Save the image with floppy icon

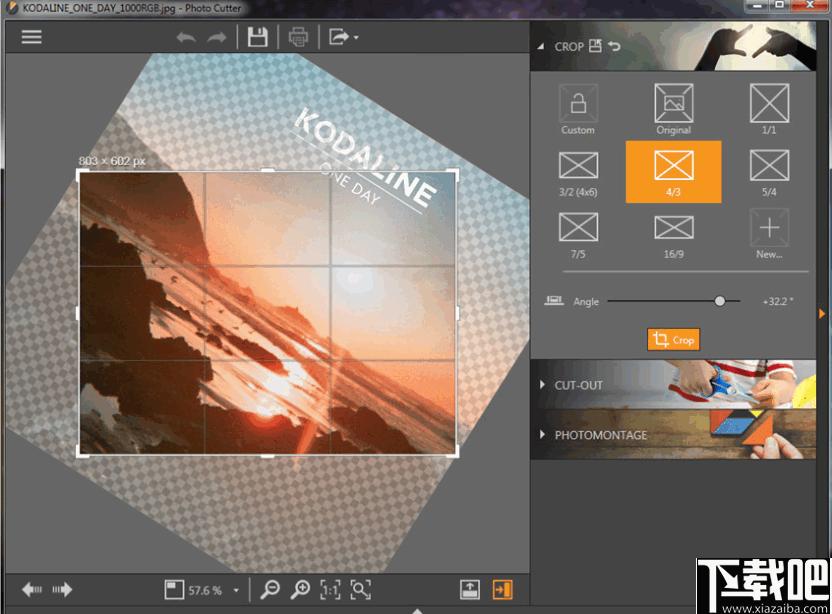click(257, 37)
